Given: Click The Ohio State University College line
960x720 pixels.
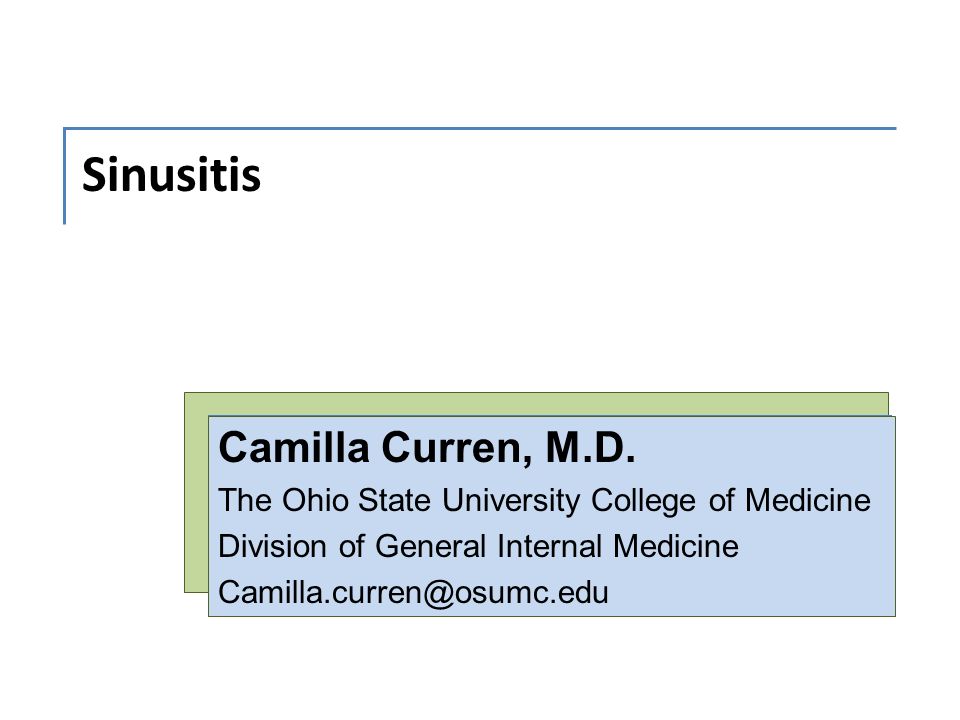Looking at the screenshot, I should coord(544,501).
